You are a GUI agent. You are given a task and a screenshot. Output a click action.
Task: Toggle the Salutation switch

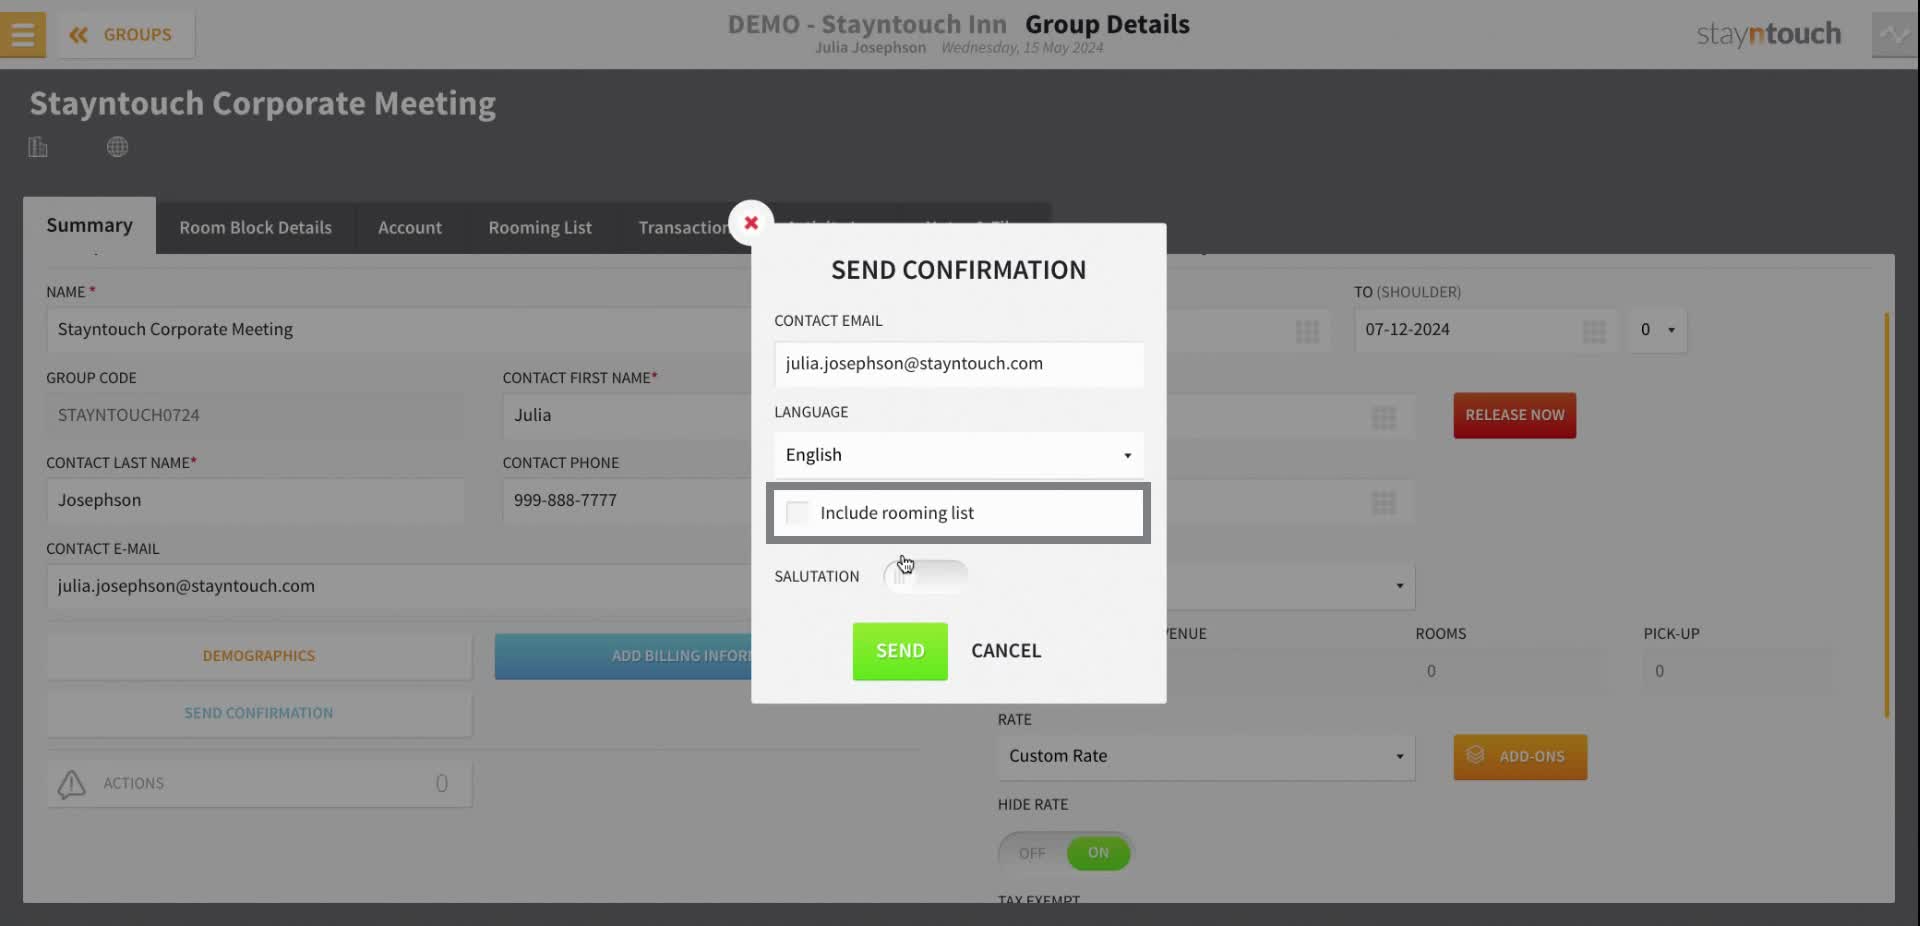(925, 576)
